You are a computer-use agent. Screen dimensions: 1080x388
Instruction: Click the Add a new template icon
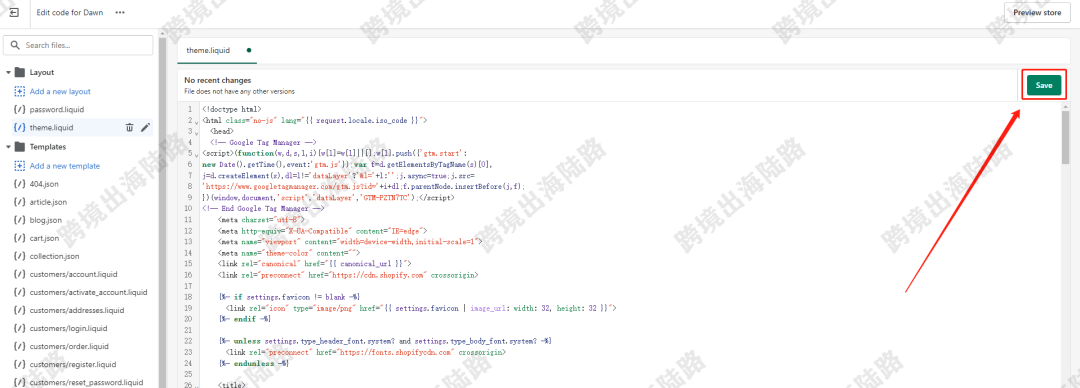tap(19, 166)
